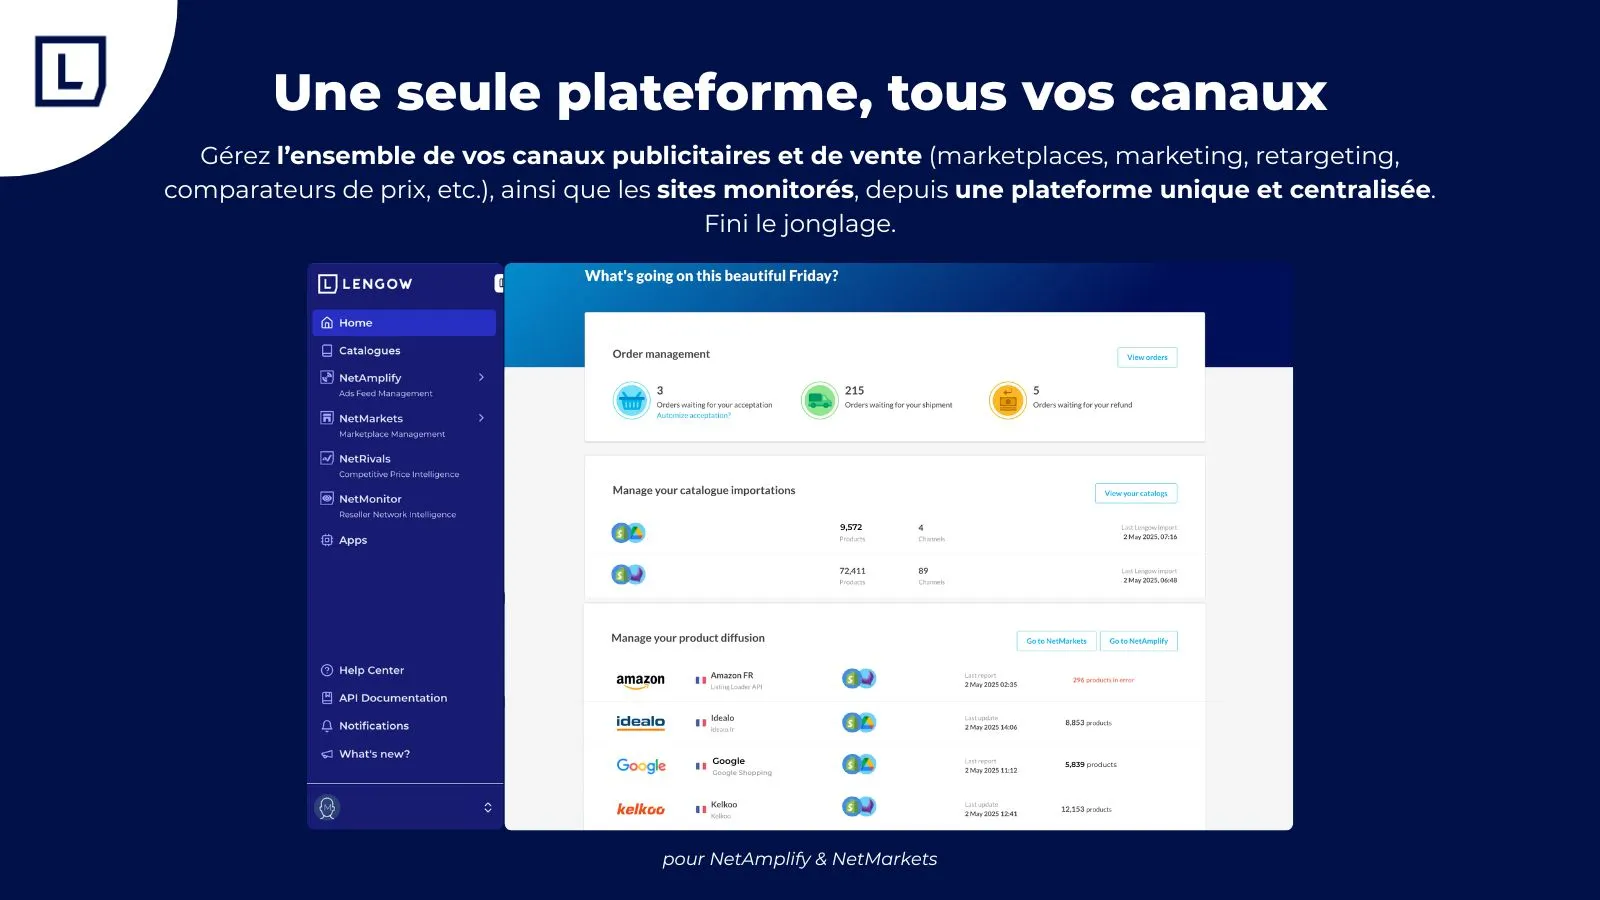1600x900 pixels.
Task: Click the Google Shopping channel name
Action: click(742, 773)
